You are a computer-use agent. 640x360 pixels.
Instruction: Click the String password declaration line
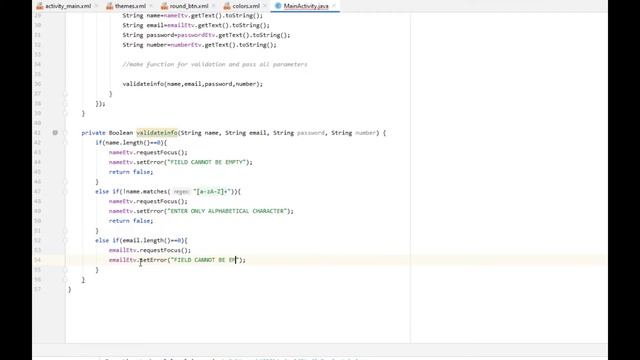(x=206, y=35)
